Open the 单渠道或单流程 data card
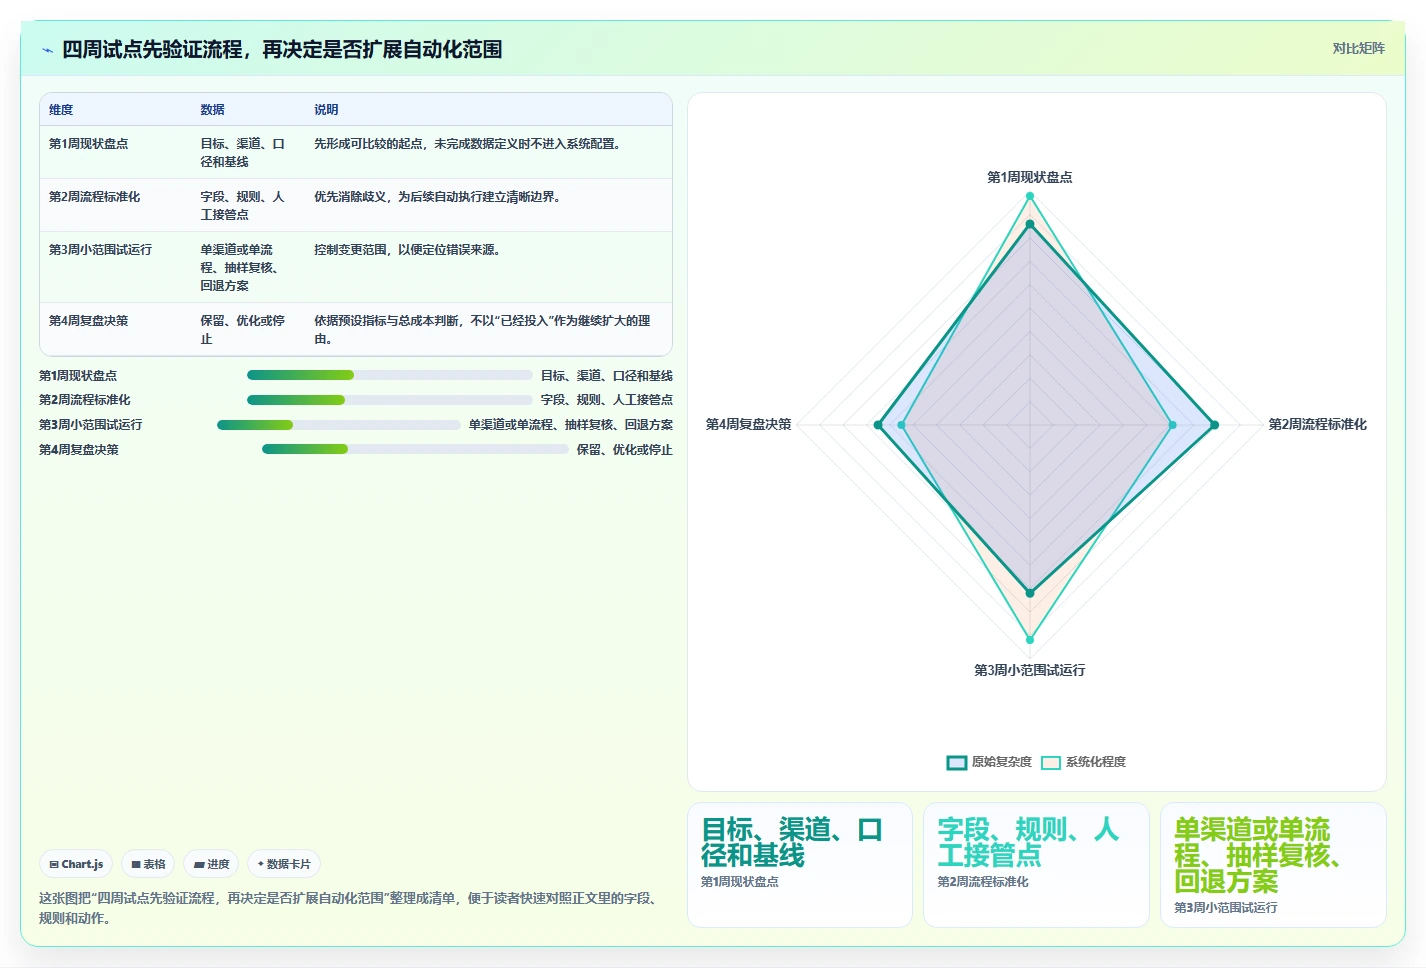 (1273, 865)
